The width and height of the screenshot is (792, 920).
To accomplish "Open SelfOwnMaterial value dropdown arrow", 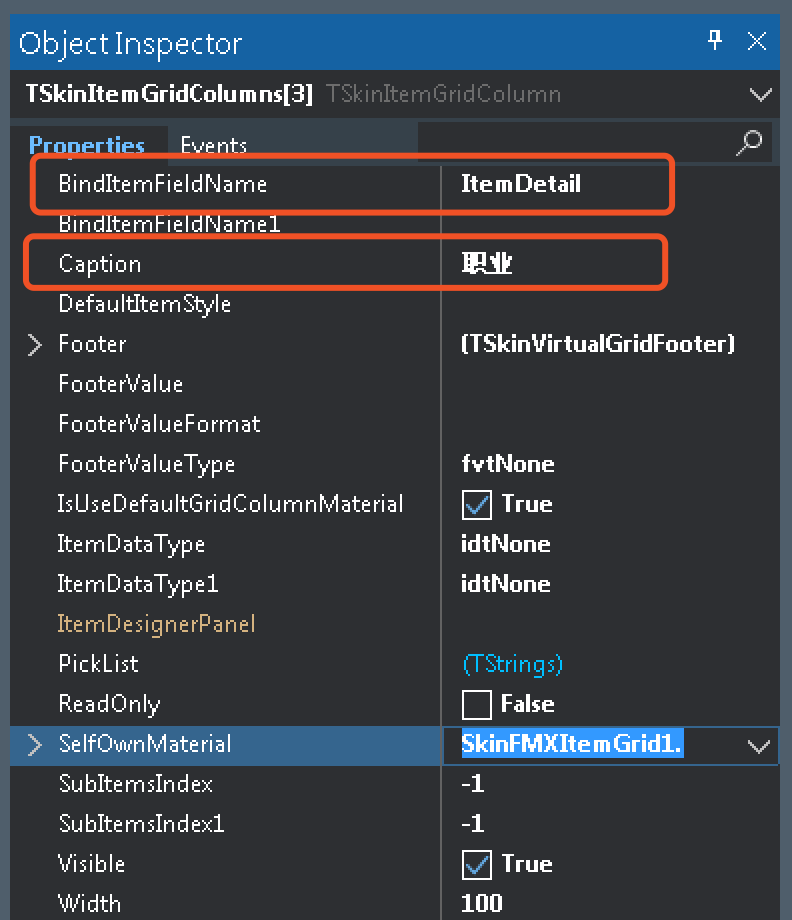I will coord(759,746).
